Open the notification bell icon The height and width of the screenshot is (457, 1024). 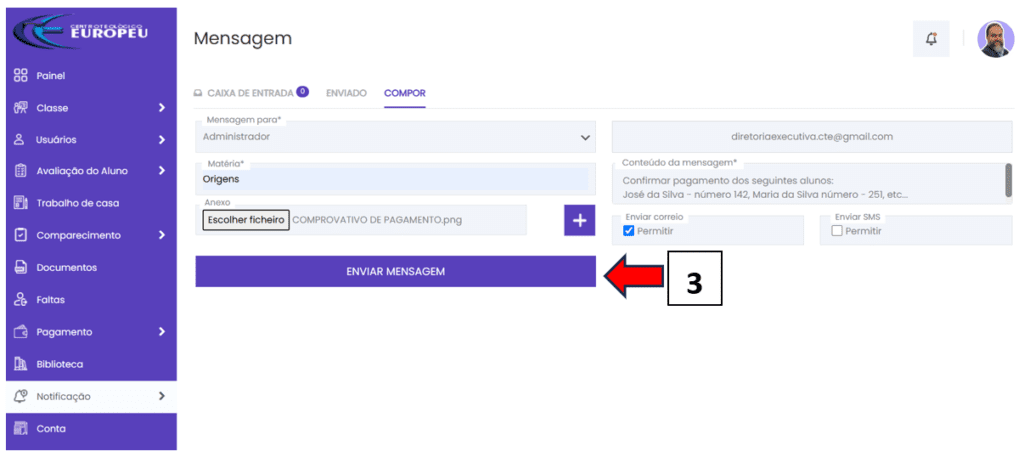click(931, 39)
